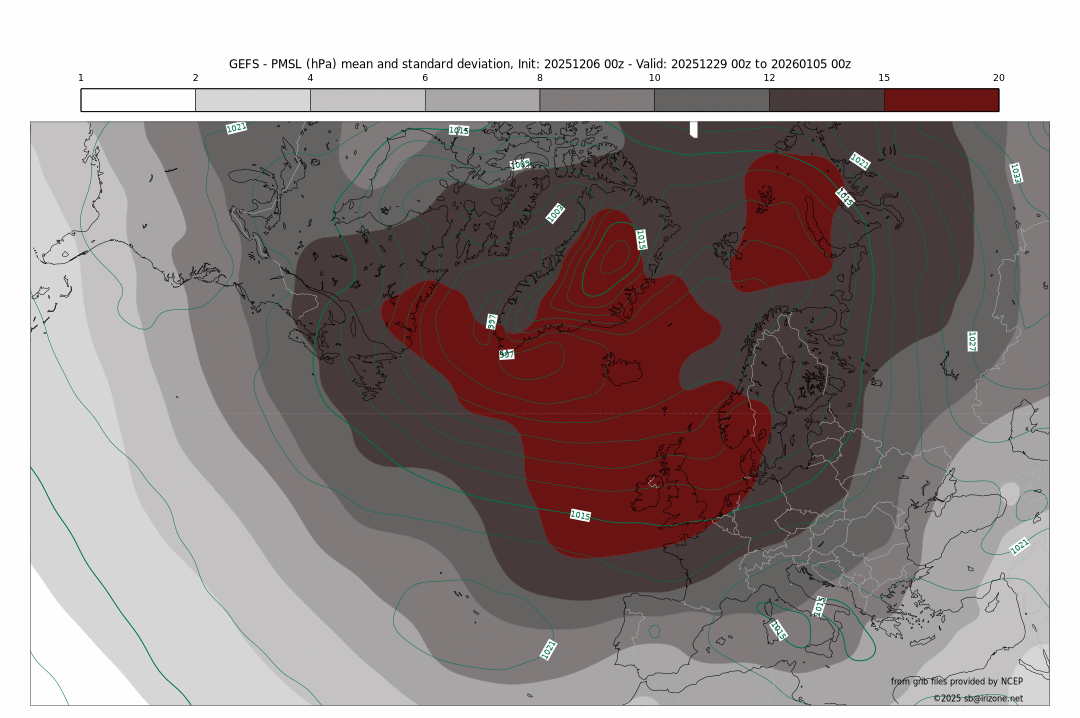Click the 'from grib files provided by NCEP' credit
This screenshot has width=1080, height=718.
957,681
